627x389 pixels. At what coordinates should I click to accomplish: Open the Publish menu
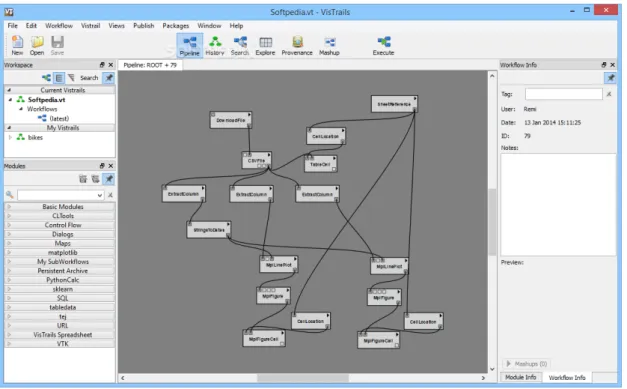(144, 26)
